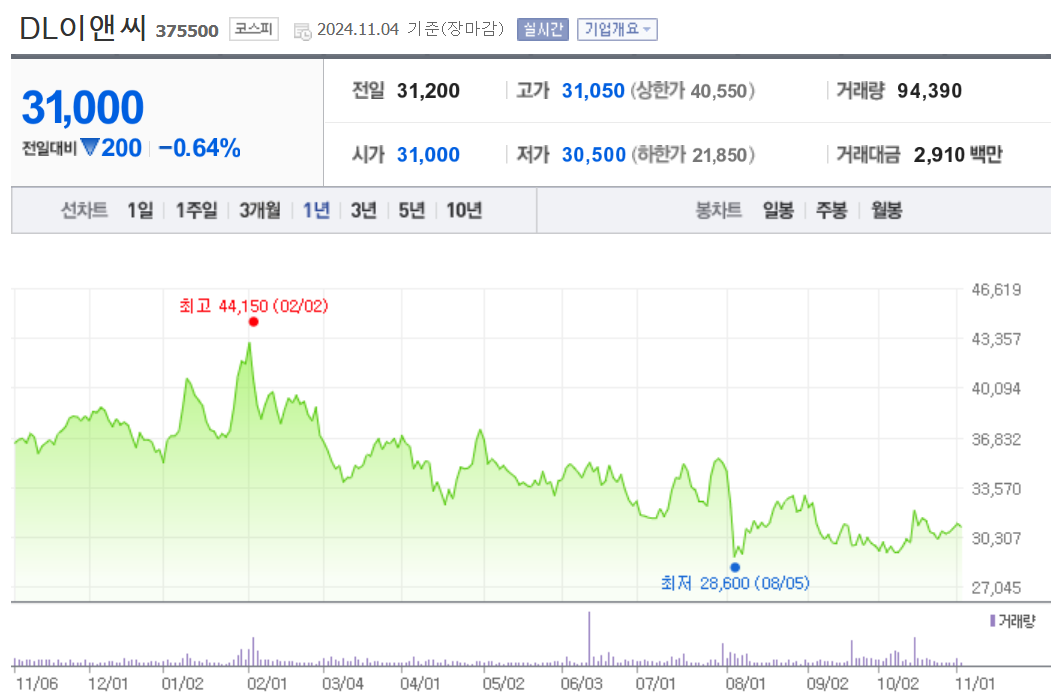
Task: Switch to the 3개월 line chart
Action: 260,211
